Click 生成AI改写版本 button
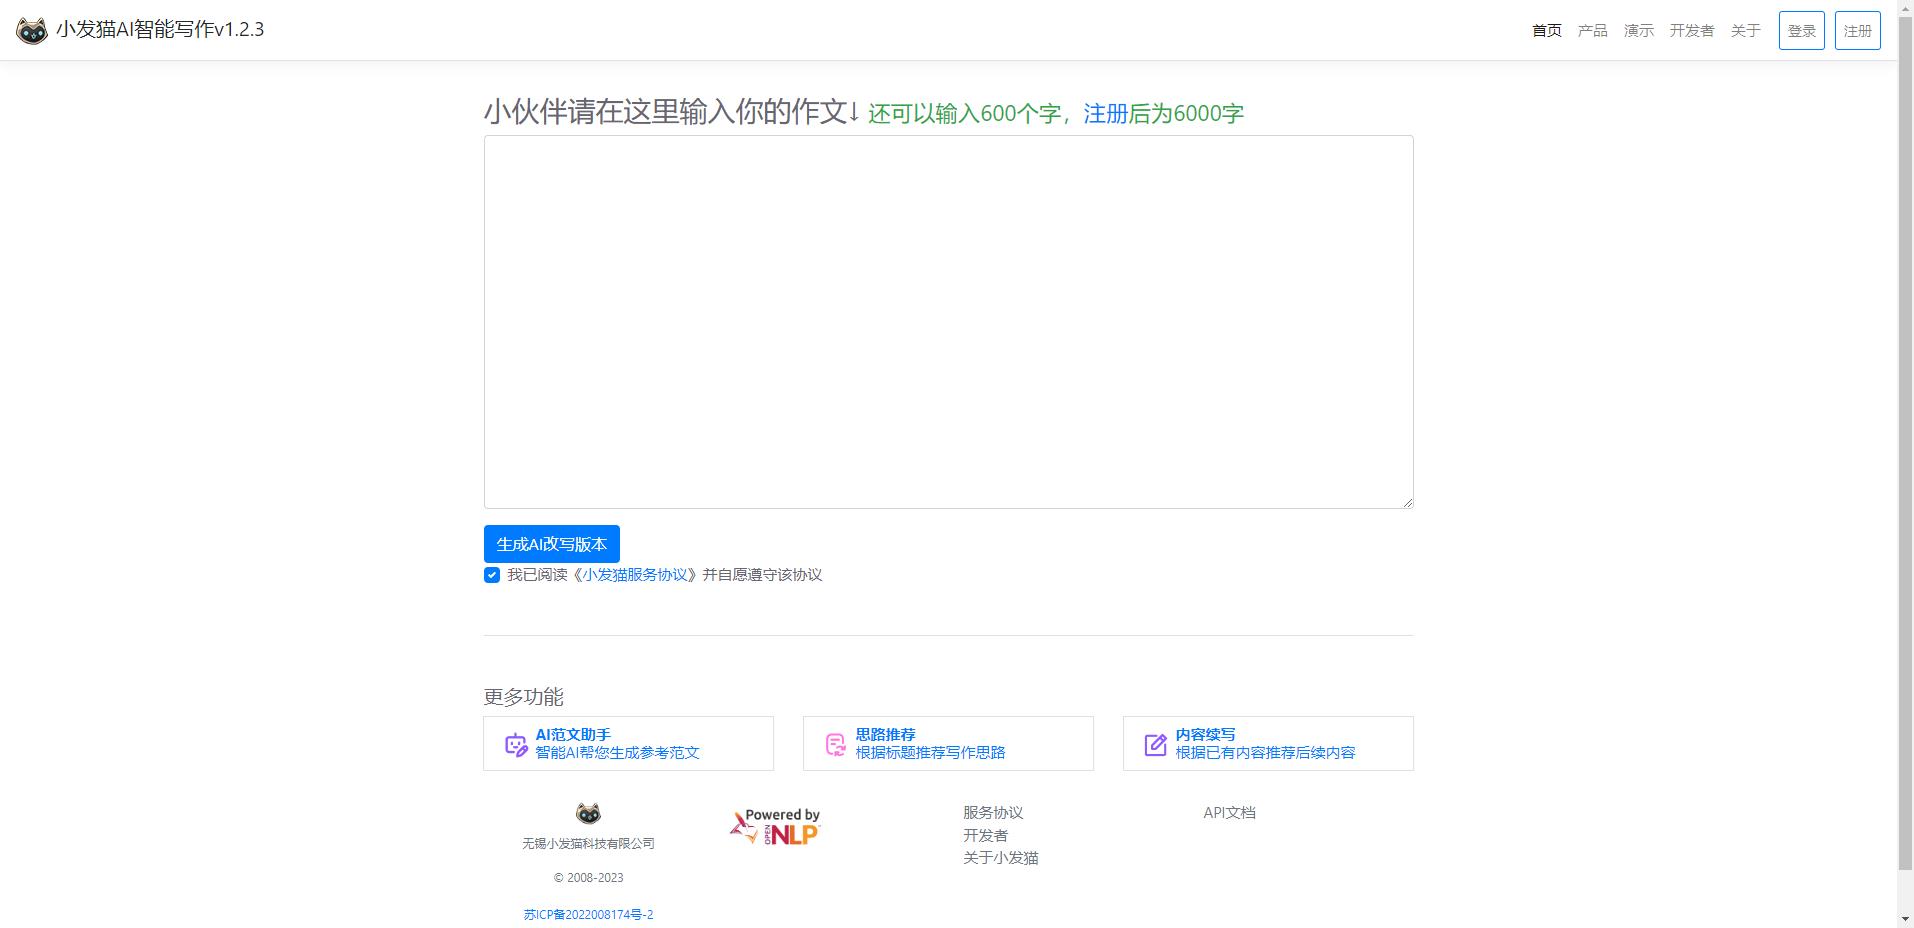The width and height of the screenshot is (1914, 928). 551,544
